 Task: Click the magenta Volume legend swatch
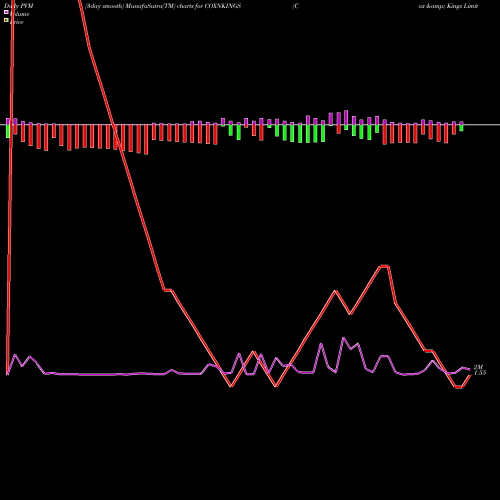pos(6,12)
